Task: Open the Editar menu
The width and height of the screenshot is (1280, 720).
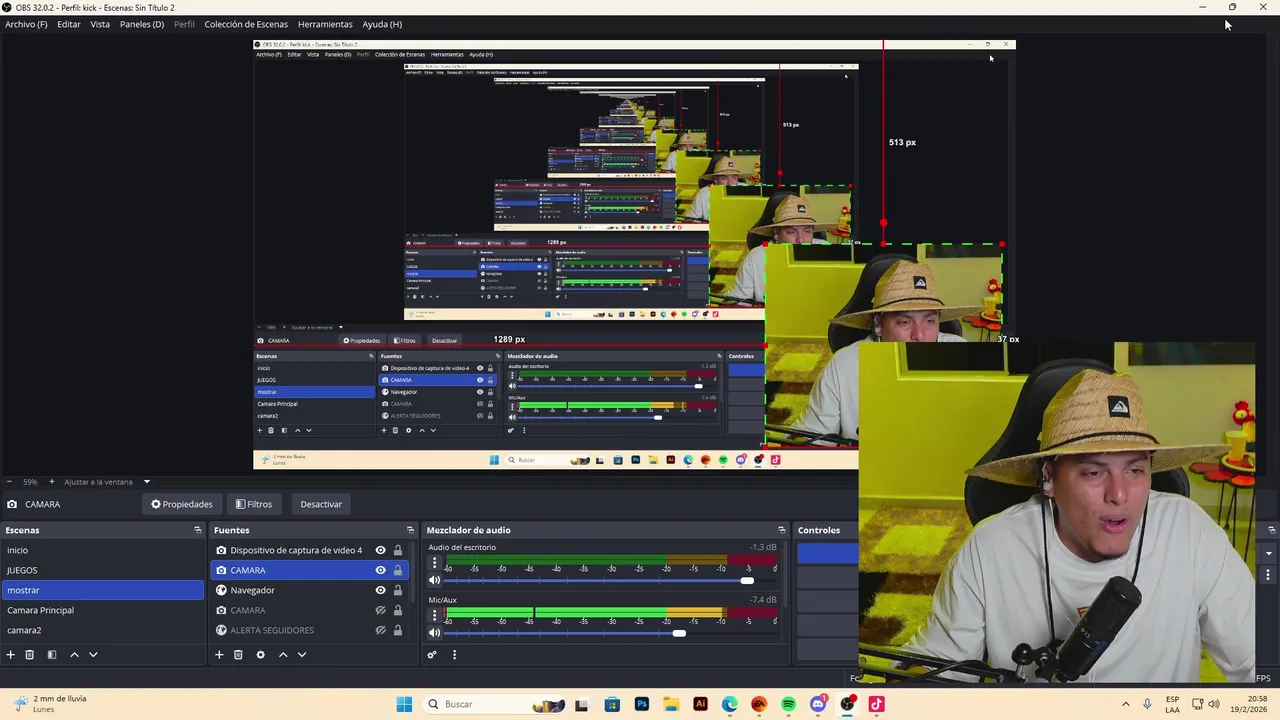Action: 69,24
